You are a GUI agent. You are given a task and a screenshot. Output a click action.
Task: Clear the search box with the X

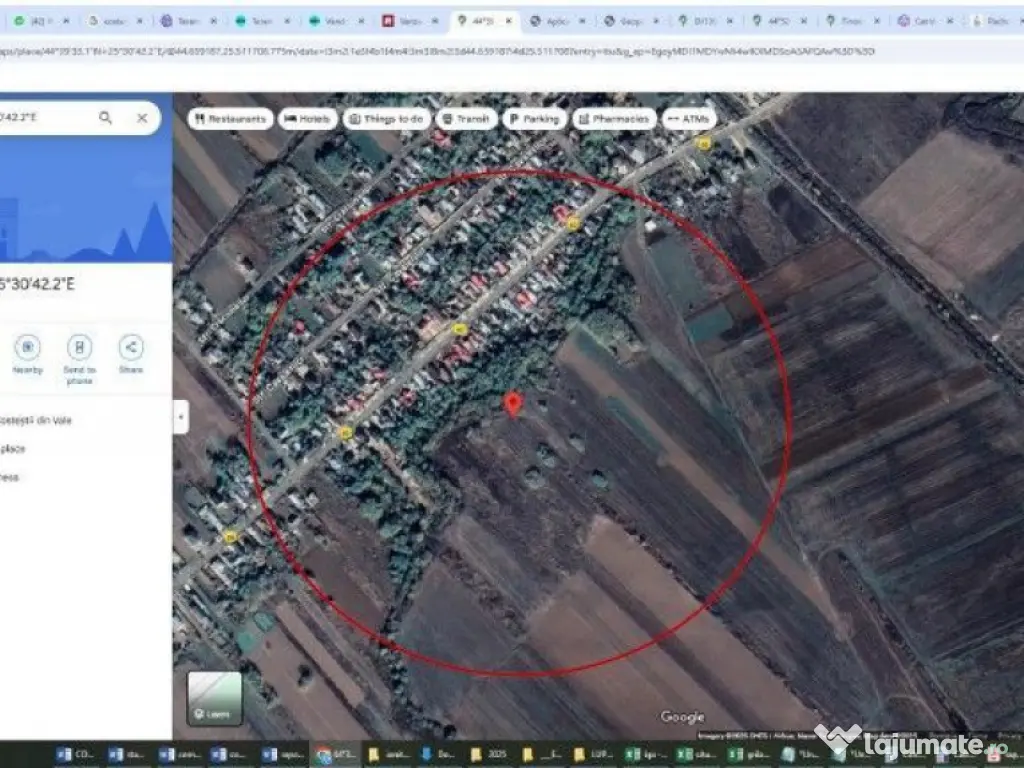click(x=142, y=118)
